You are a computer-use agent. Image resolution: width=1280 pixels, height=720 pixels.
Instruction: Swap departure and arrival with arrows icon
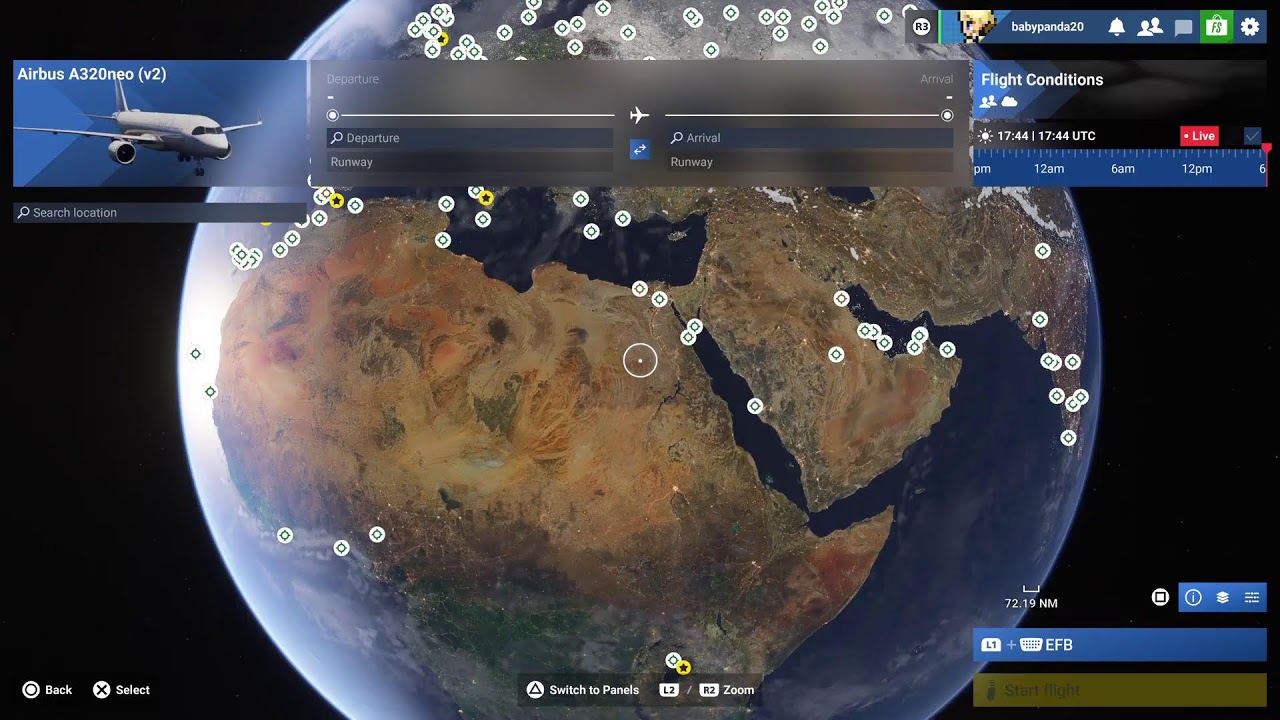pos(639,149)
